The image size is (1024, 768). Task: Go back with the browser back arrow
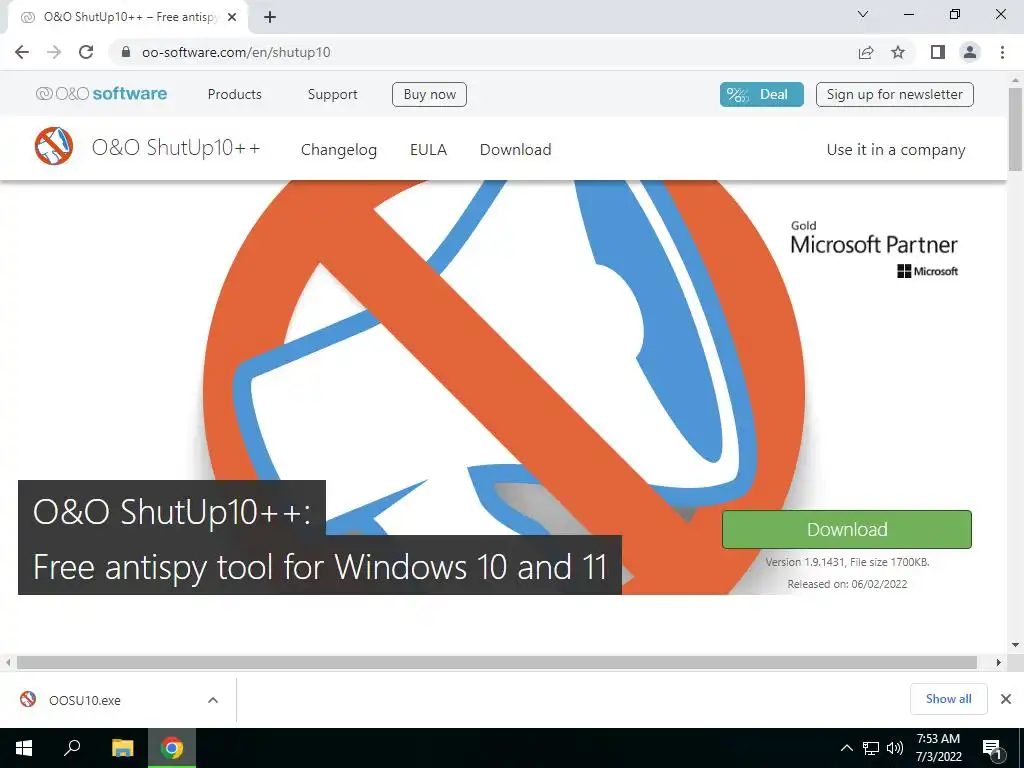click(x=22, y=52)
